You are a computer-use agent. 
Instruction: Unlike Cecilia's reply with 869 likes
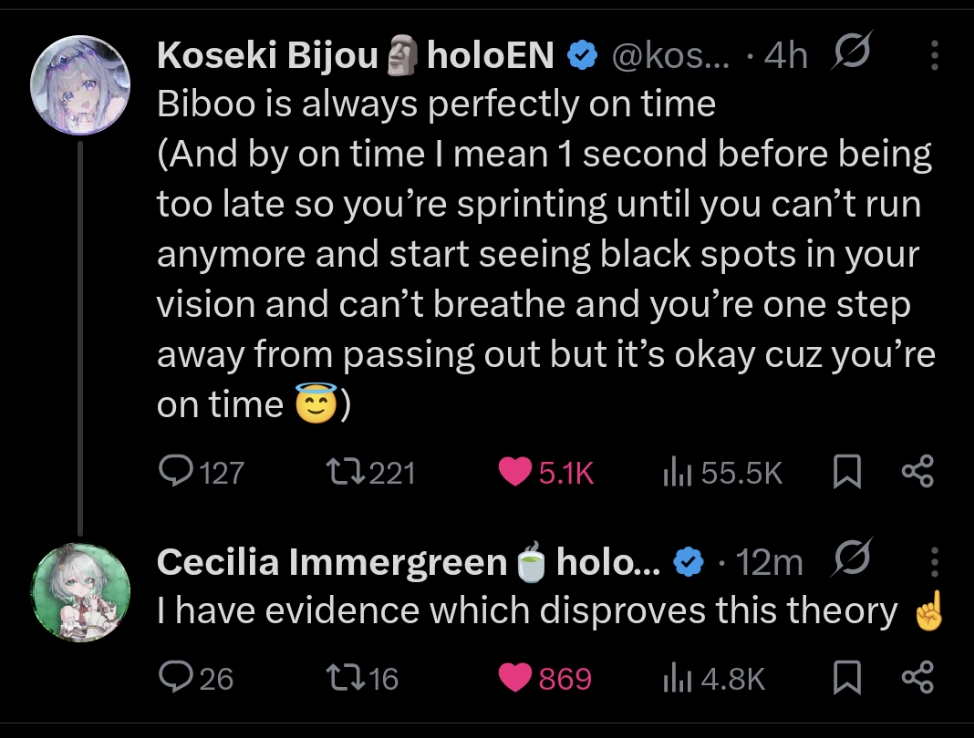click(545, 678)
